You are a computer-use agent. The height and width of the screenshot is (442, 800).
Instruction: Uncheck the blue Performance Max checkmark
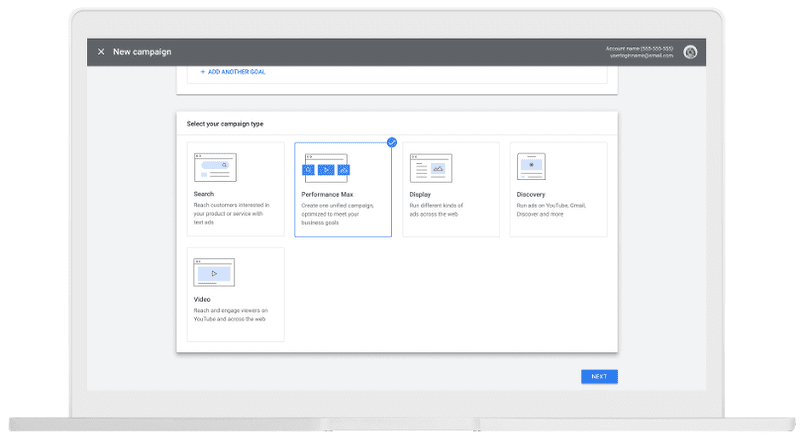point(392,142)
